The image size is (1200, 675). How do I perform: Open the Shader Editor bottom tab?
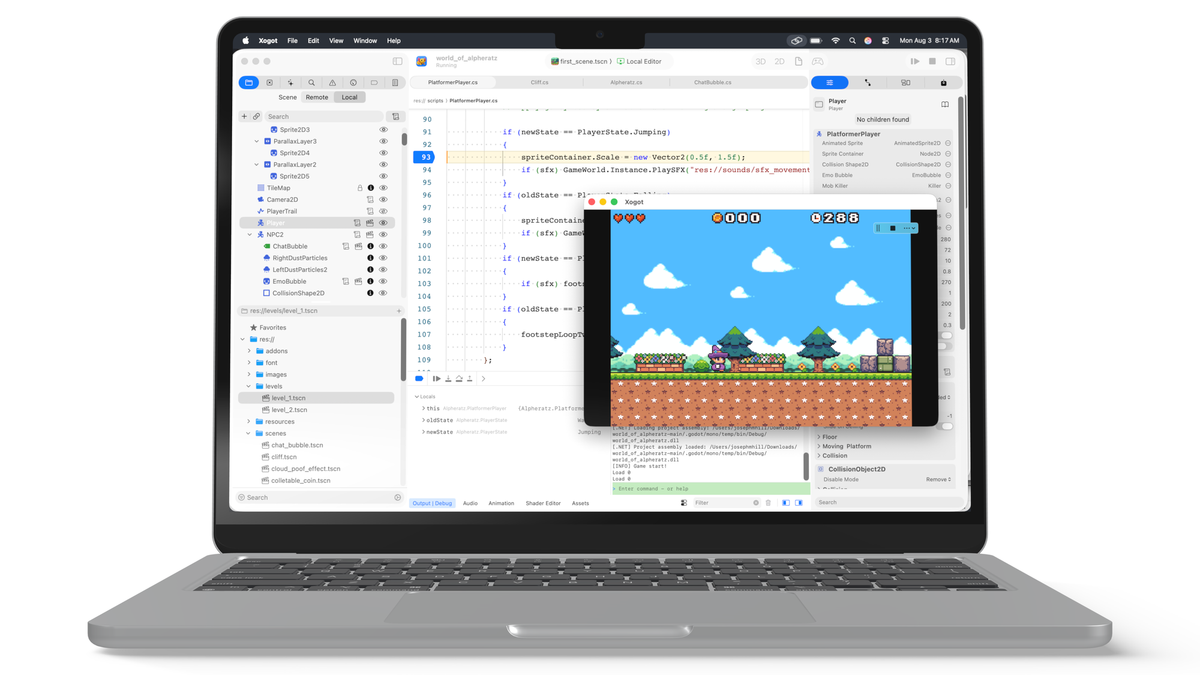(x=543, y=503)
